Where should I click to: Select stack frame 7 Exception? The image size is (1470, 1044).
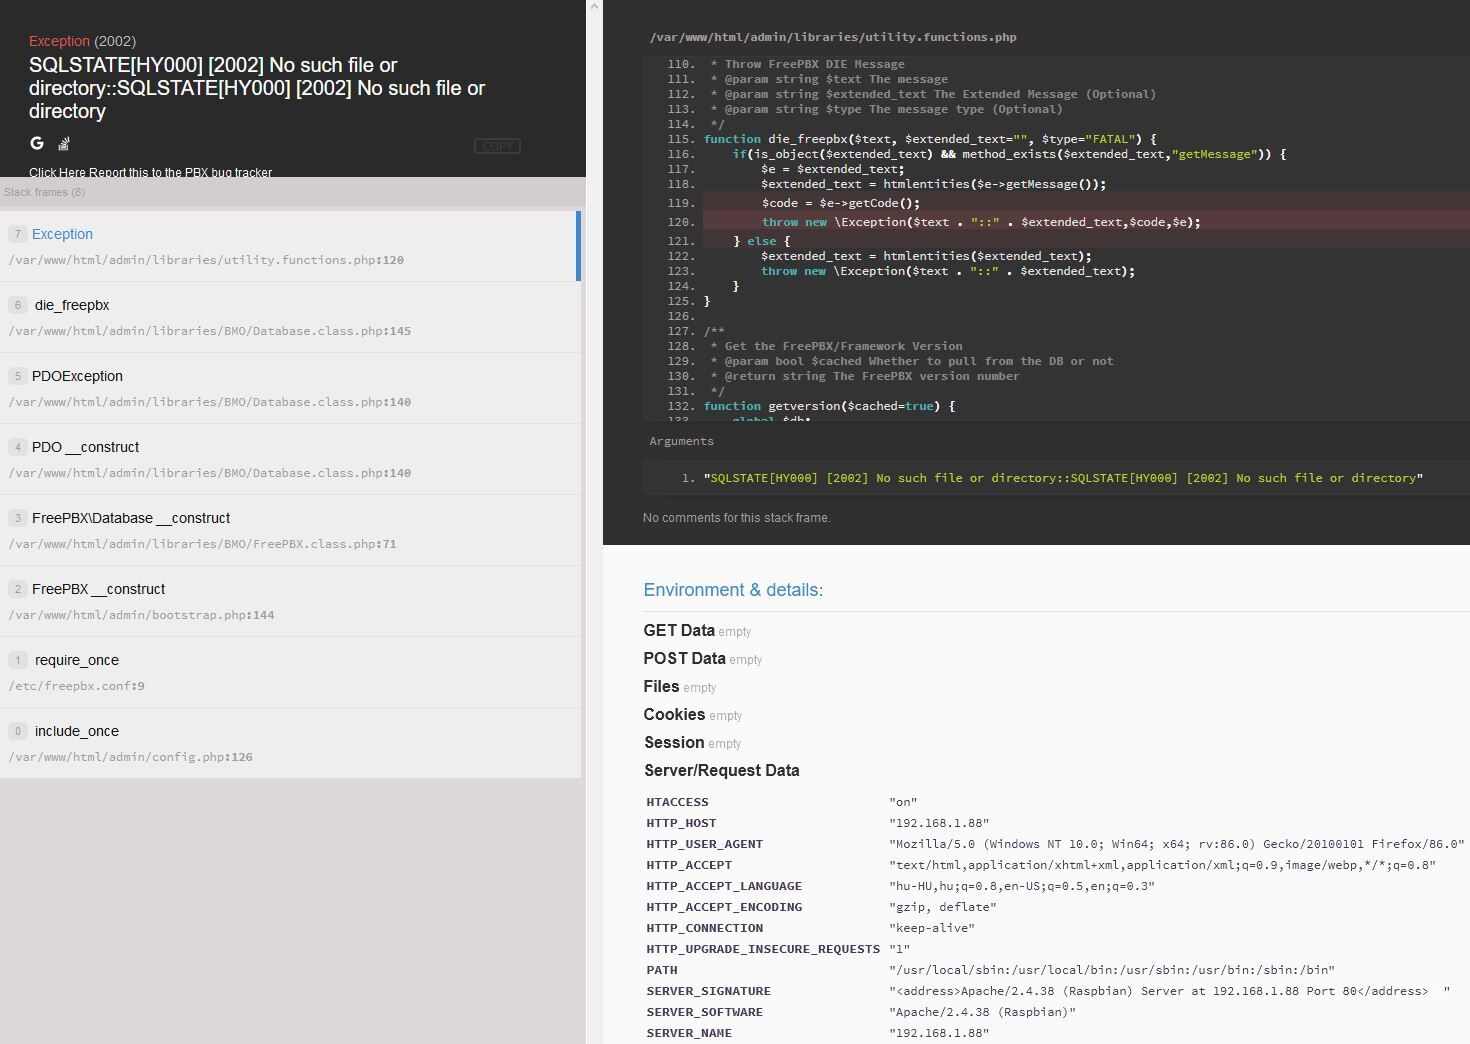290,246
